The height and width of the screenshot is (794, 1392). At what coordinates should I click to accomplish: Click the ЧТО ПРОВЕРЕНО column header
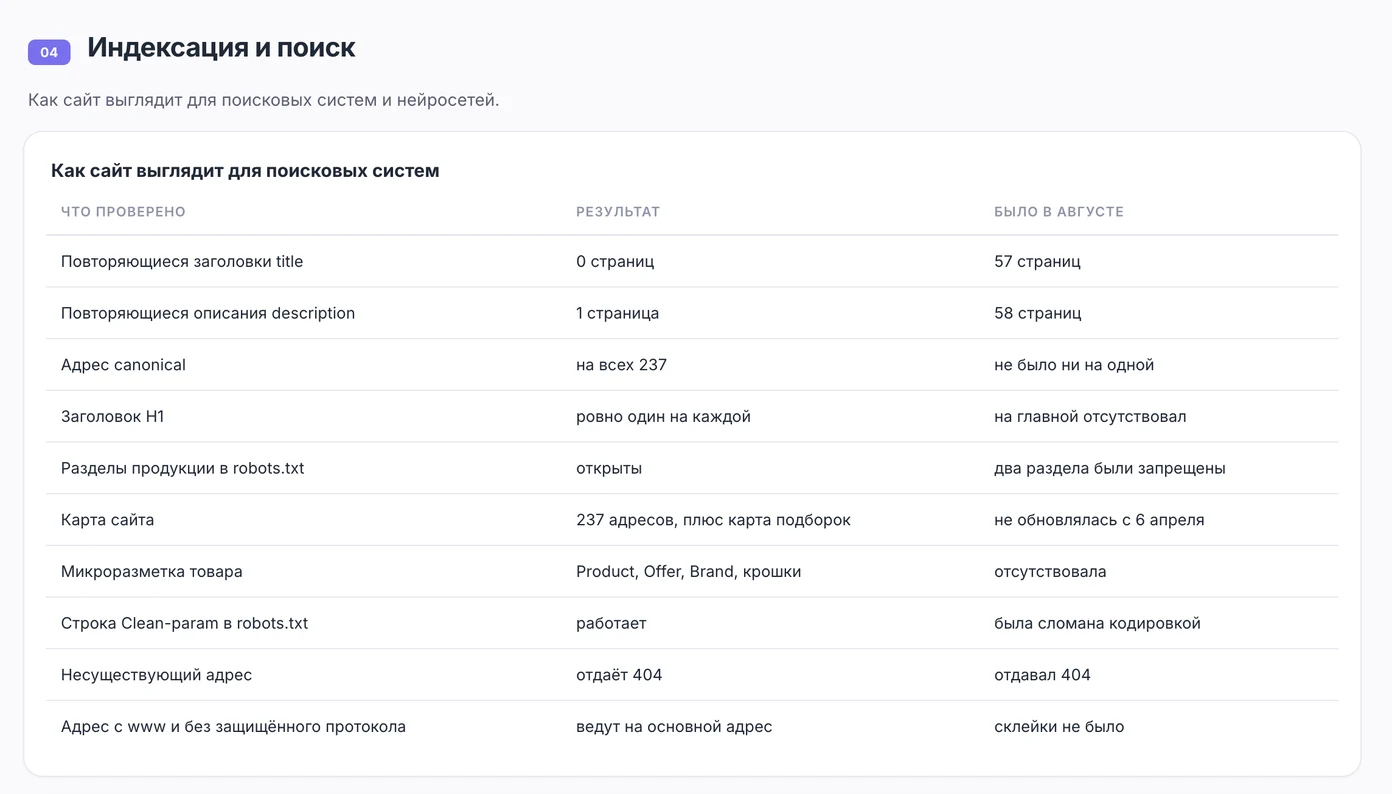pyautogui.click(x=123, y=212)
